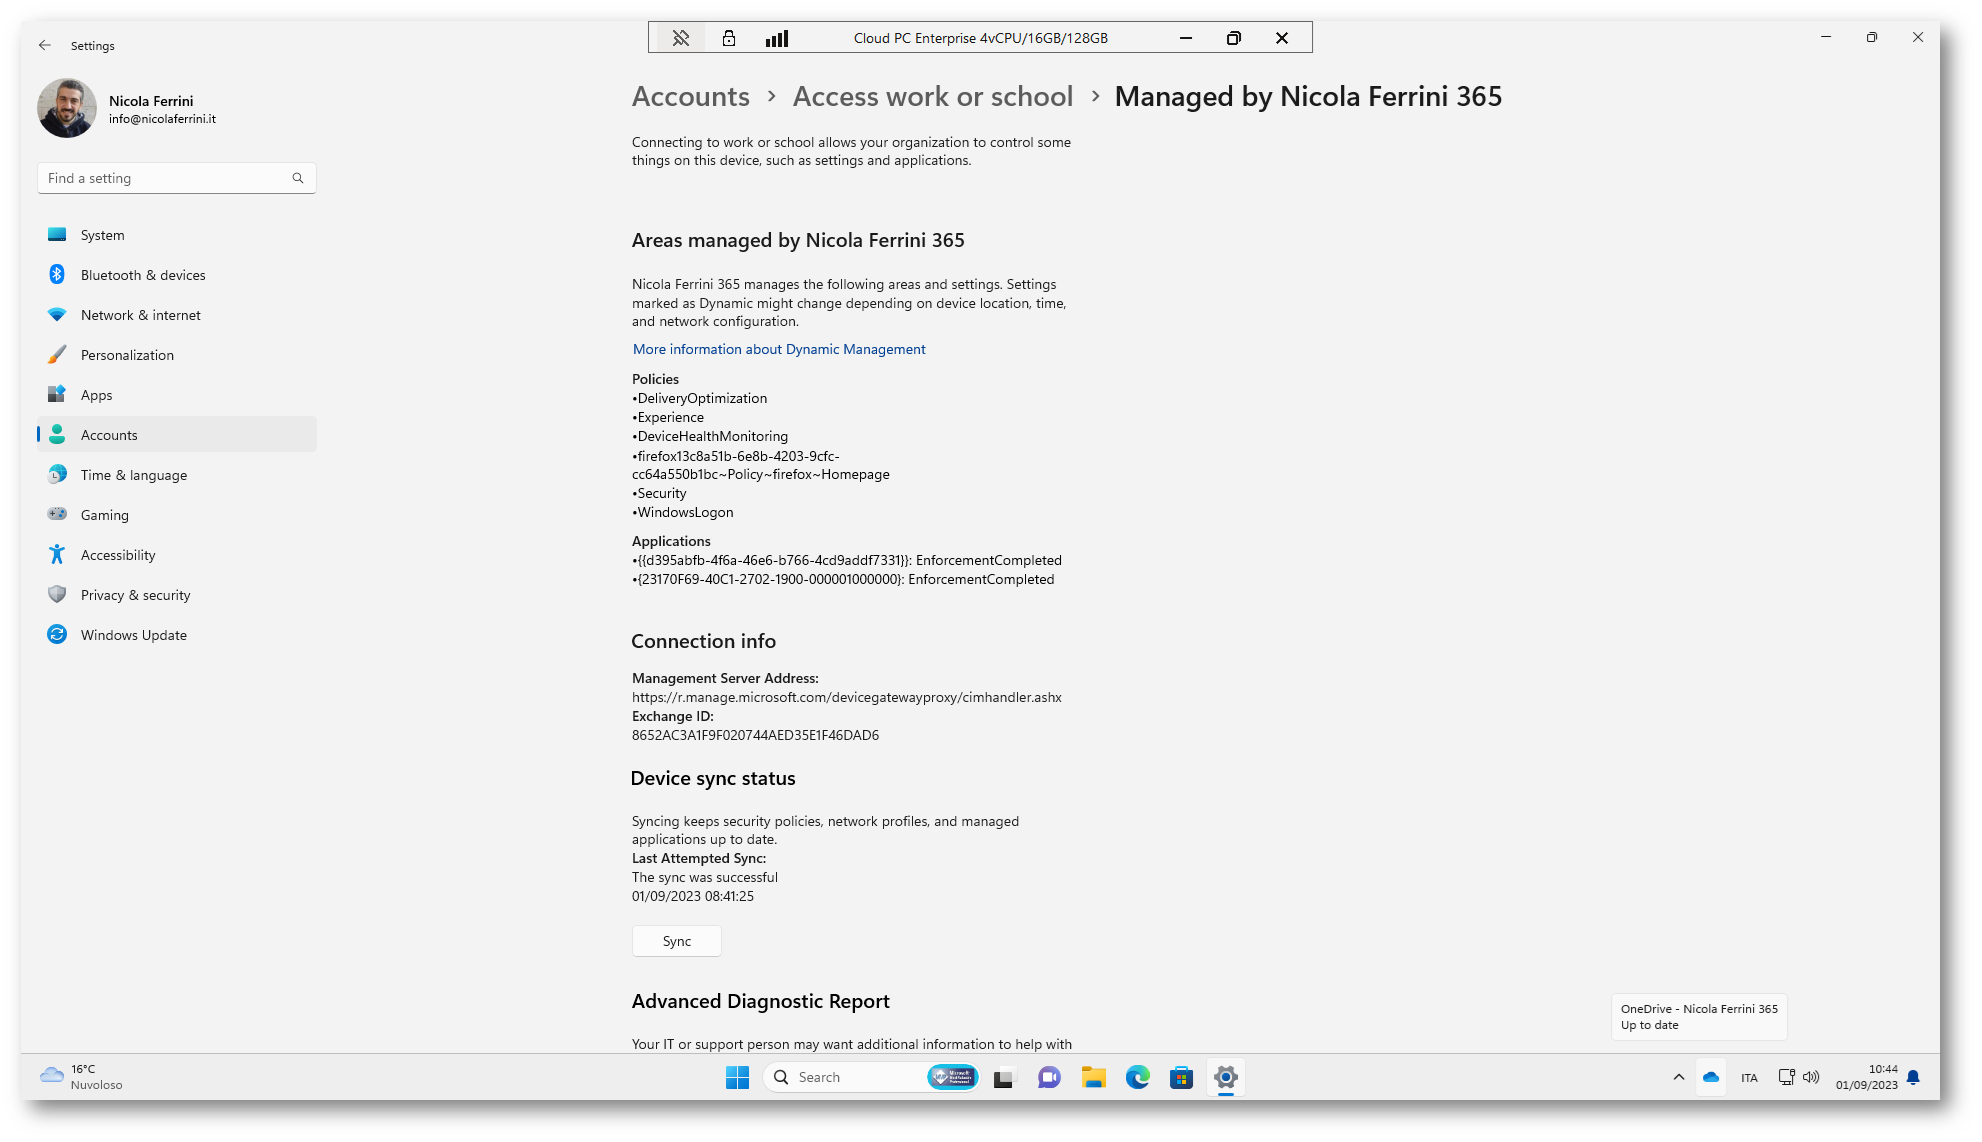Navigate to Accounts breadcrumb
Image resolution: width=1982 pixels, height=1142 pixels.
(x=691, y=96)
